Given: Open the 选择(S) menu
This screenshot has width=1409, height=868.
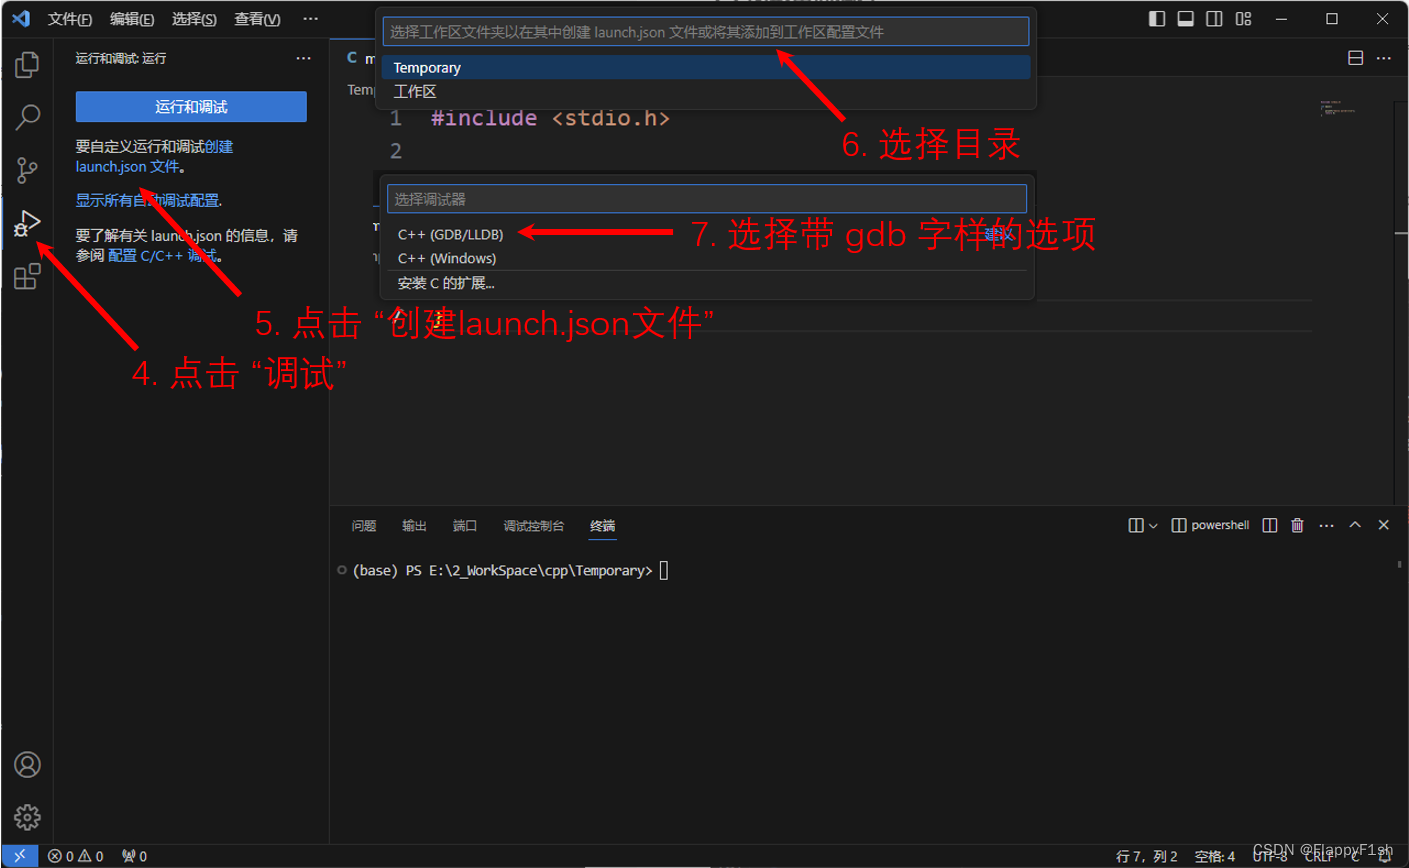Looking at the screenshot, I should [194, 19].
